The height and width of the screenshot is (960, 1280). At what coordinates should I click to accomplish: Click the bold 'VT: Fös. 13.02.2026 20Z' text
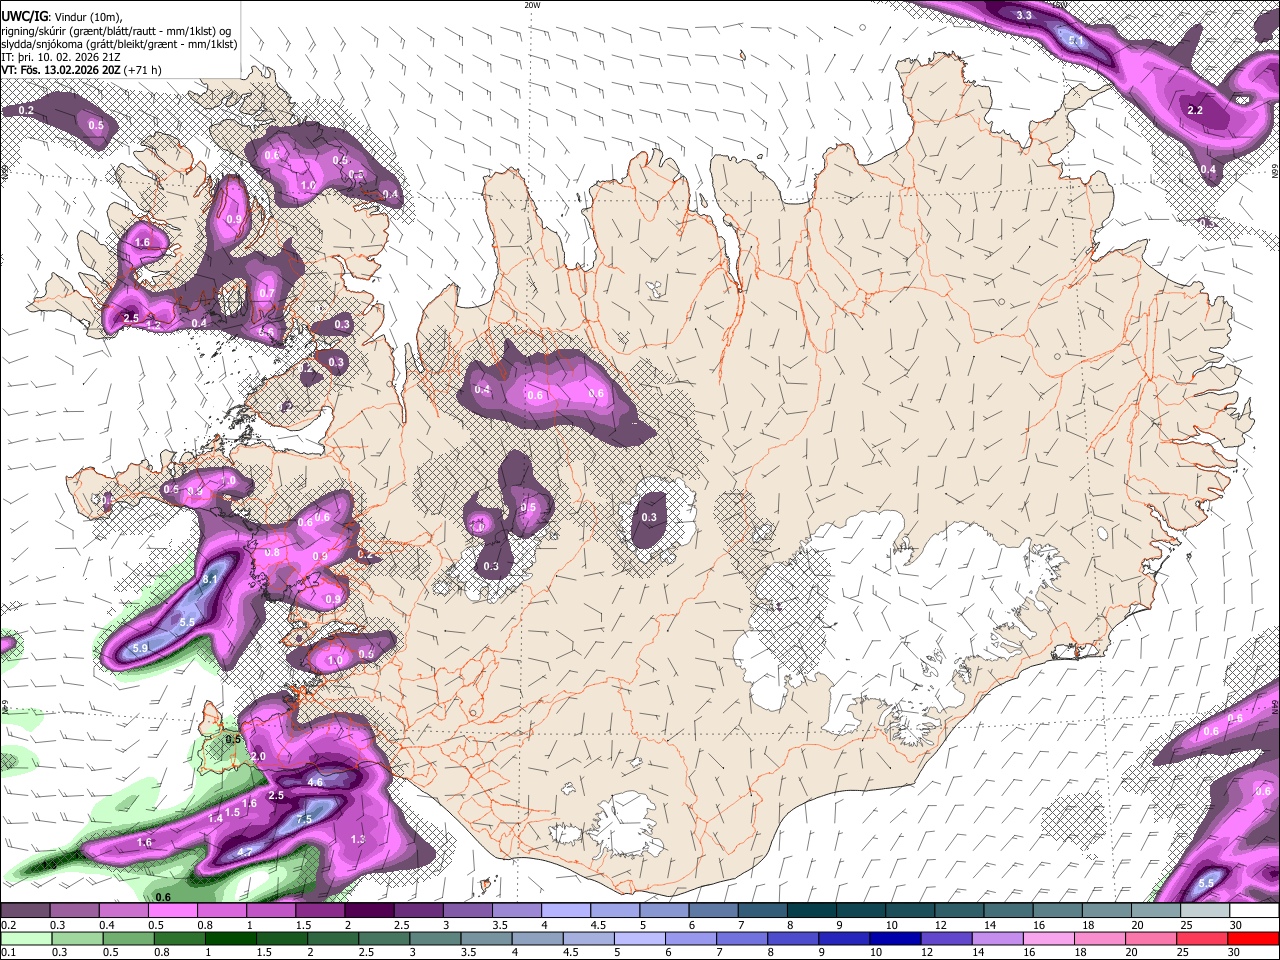coord(61,71)
